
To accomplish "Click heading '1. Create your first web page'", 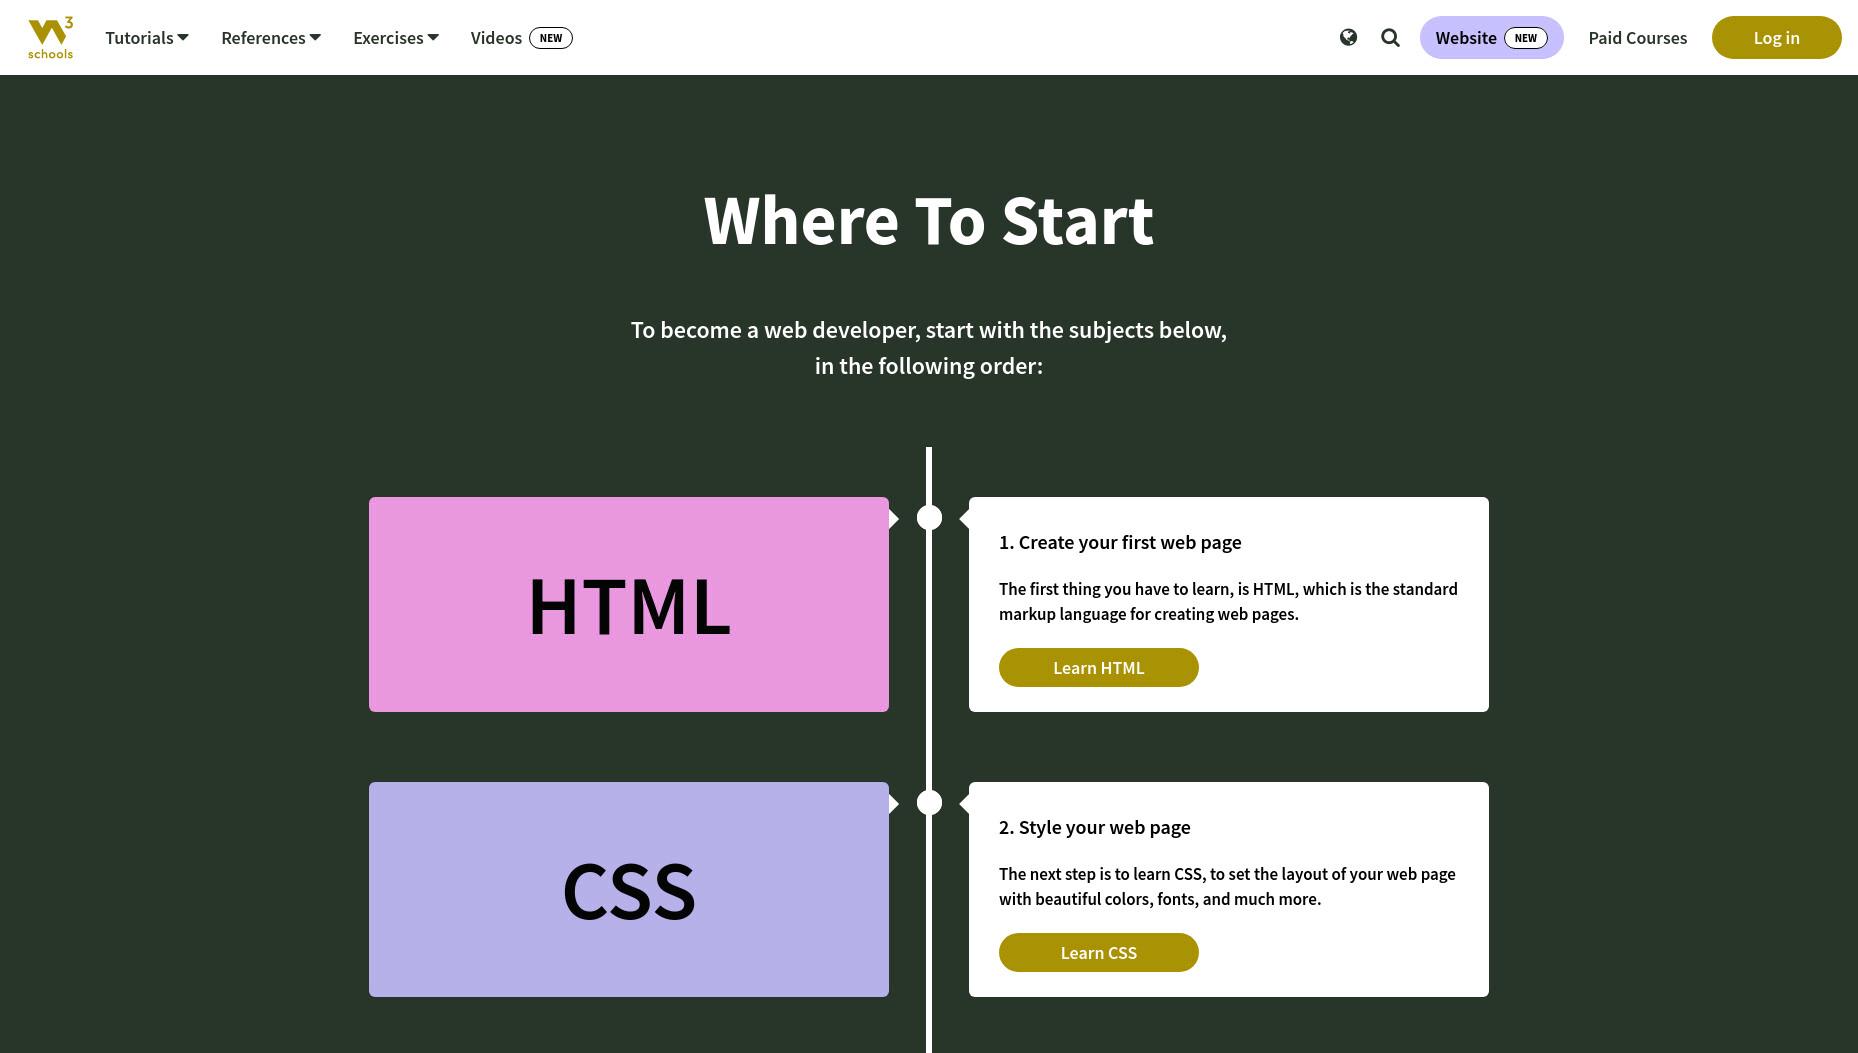I will pyautogui.click(x=1120, y=542).
